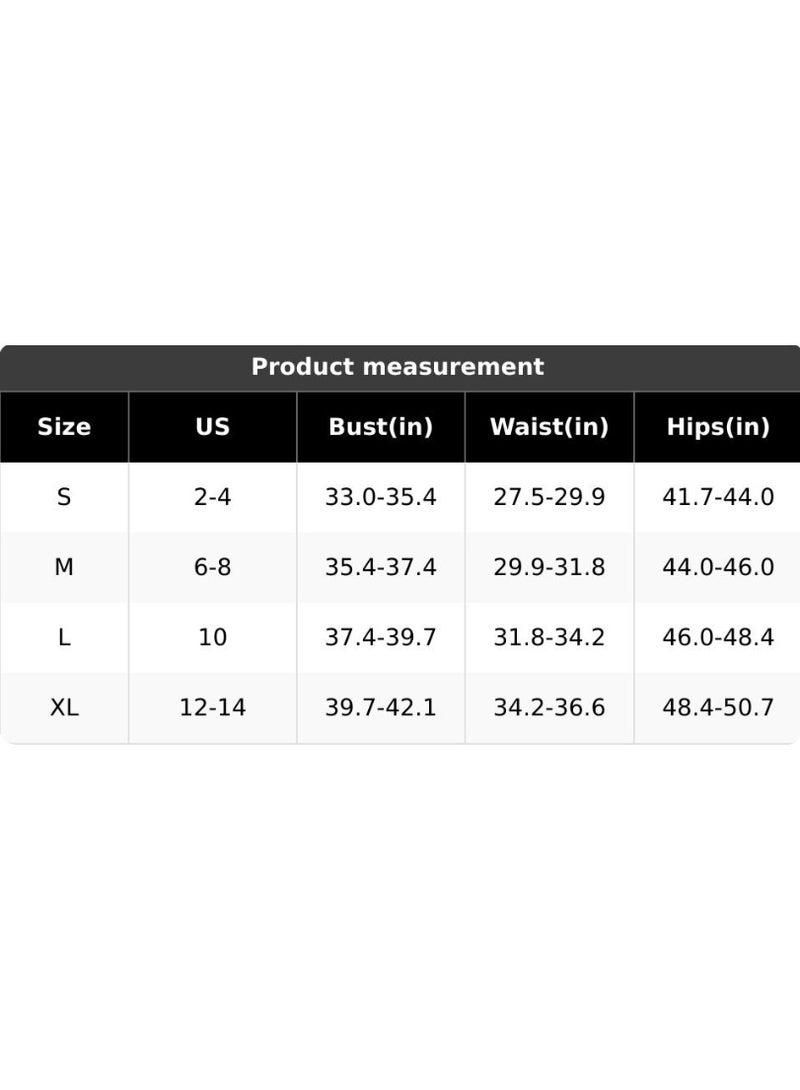Viewport: 800px width, 1090px height.
Task: Select size L row label
Action: (64, 637)
